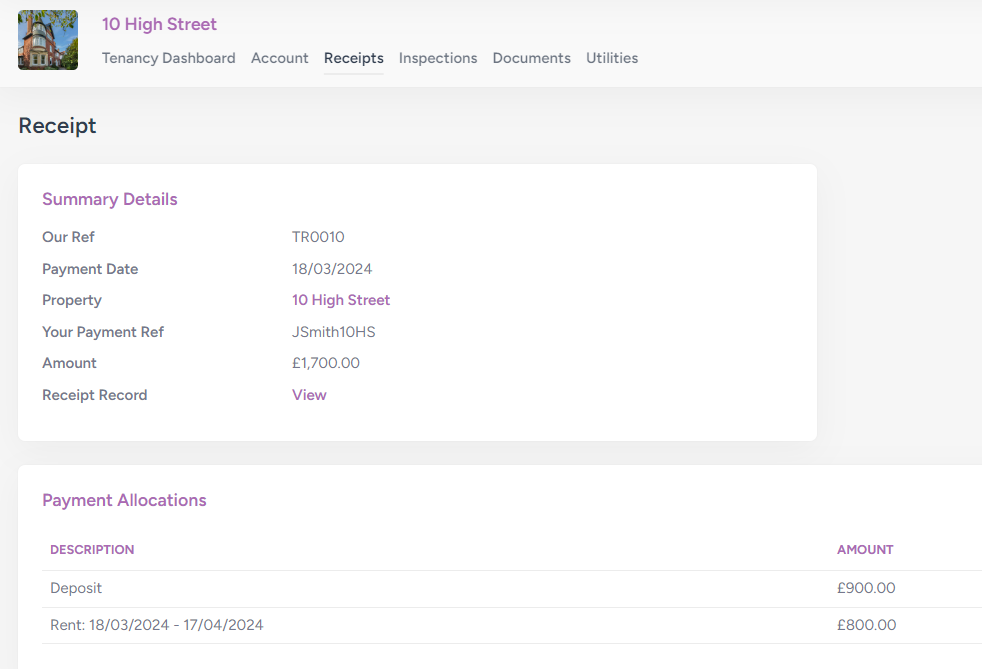
Task: Click the £800.00 rent amount
Action: 865,625
